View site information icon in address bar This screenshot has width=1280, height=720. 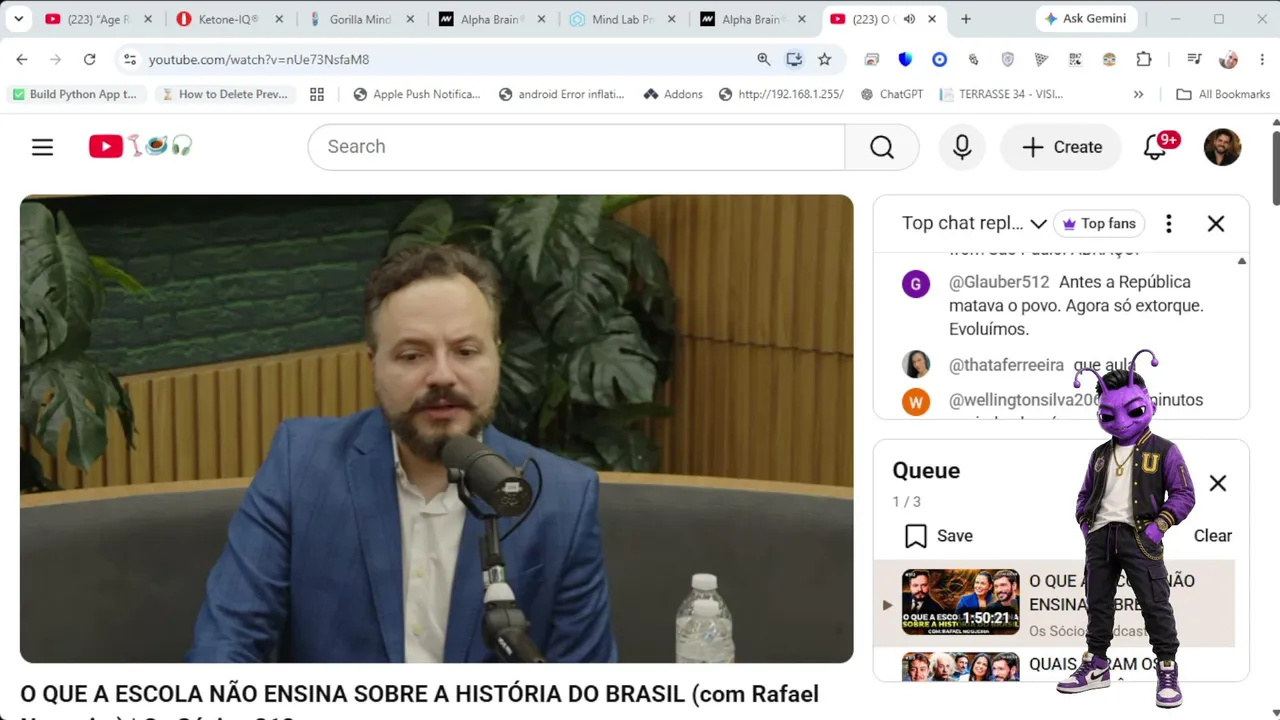pyautogui.click(x=129, y=59)
